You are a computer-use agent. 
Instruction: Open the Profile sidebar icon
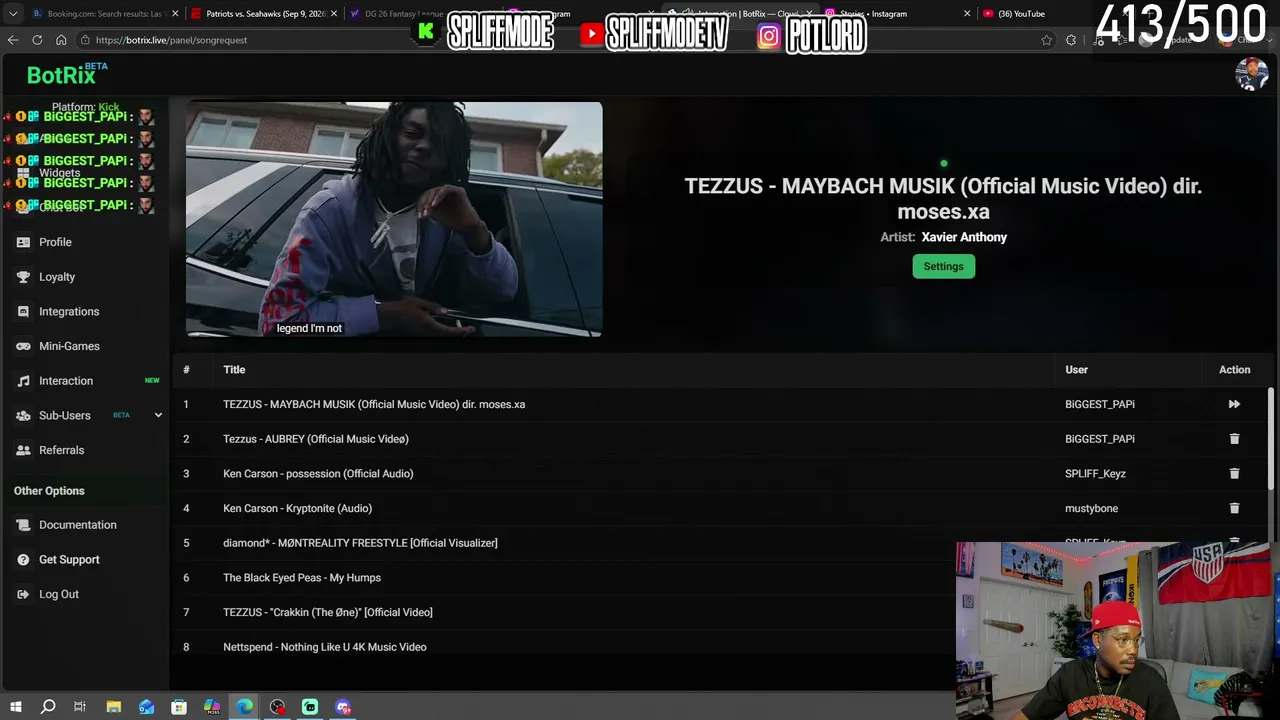pos(23,242)
